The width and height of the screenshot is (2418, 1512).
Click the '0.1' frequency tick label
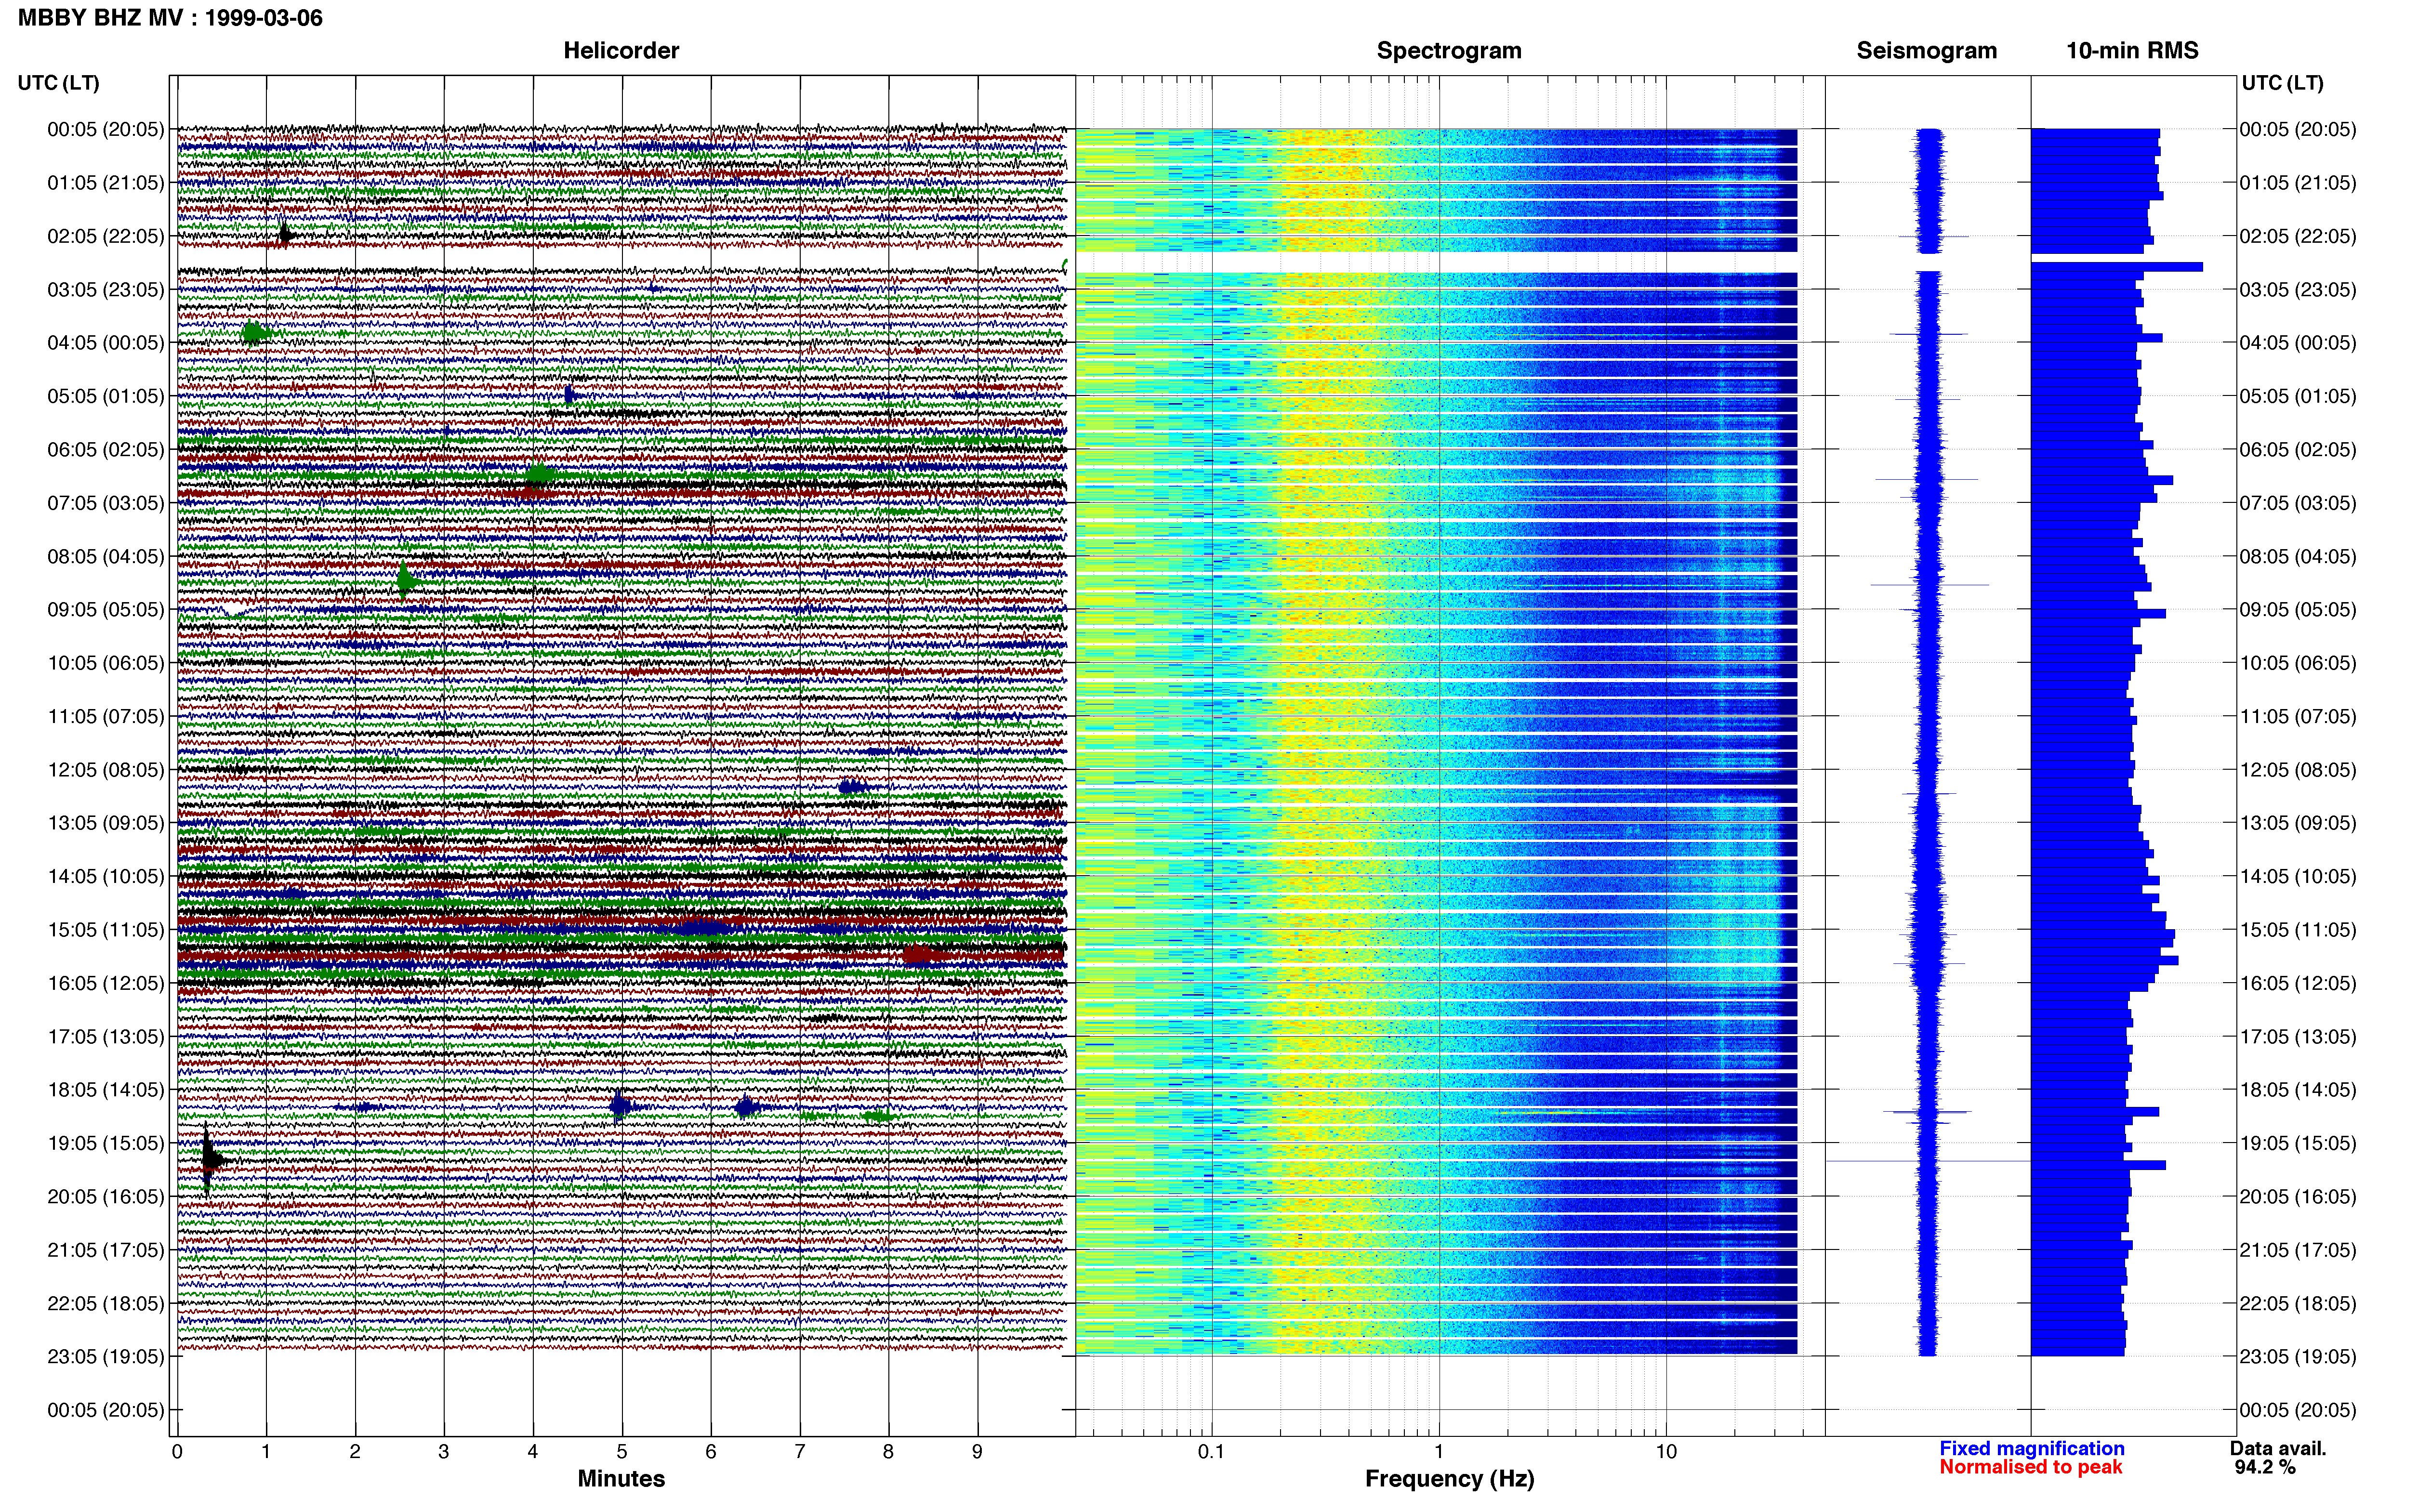1211,1451
